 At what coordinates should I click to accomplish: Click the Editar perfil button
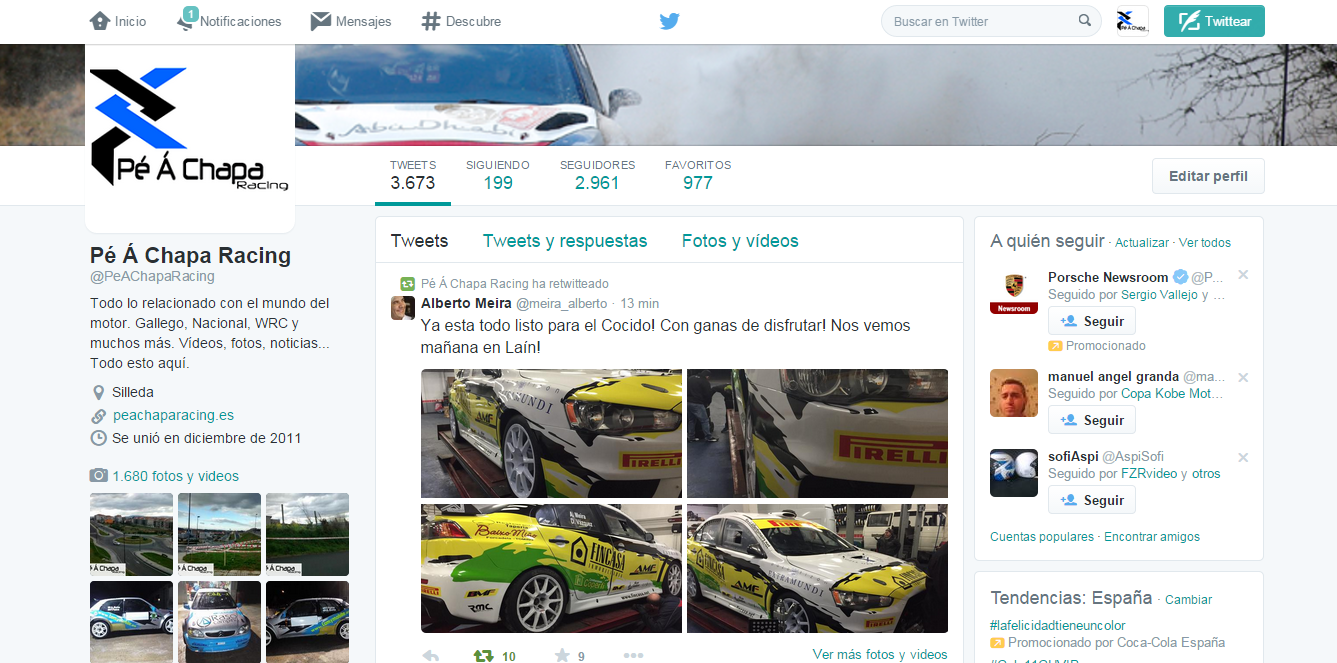(1208, 176)
